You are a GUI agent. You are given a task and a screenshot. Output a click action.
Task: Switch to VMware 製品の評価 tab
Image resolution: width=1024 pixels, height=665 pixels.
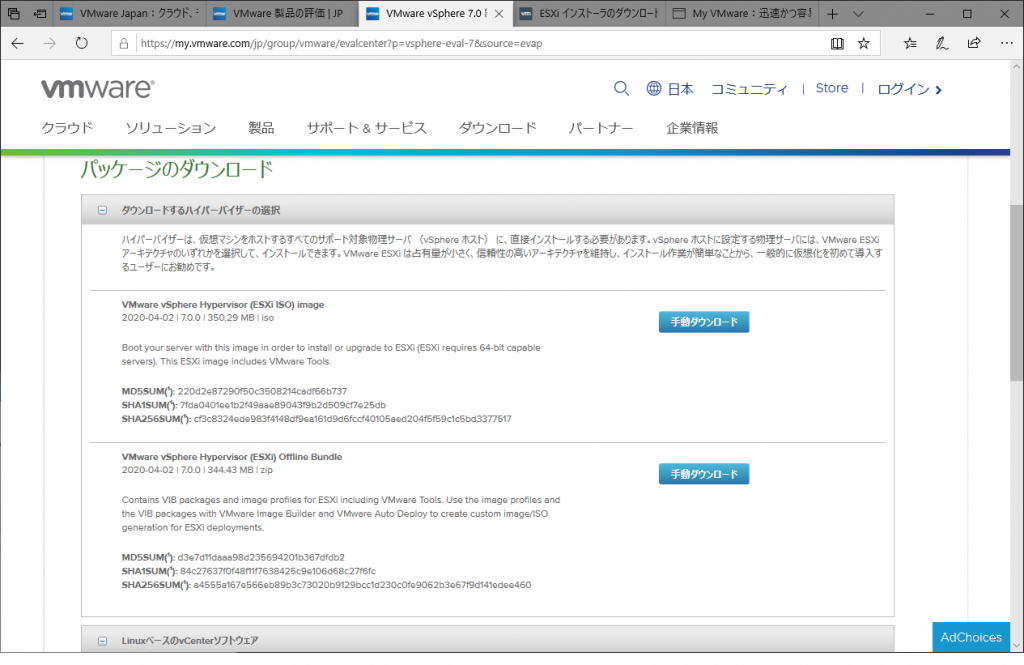click(282, 14)
